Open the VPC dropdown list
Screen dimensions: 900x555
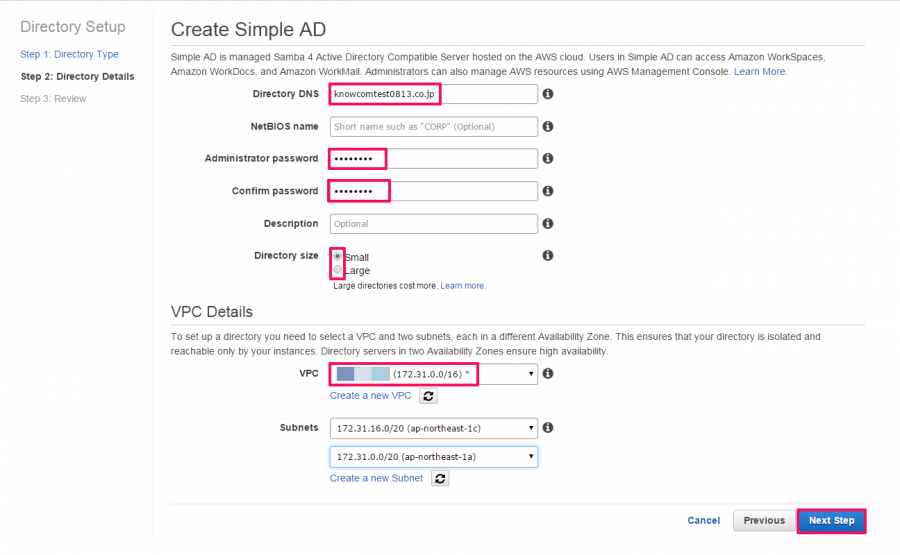(x=433, y=374)
